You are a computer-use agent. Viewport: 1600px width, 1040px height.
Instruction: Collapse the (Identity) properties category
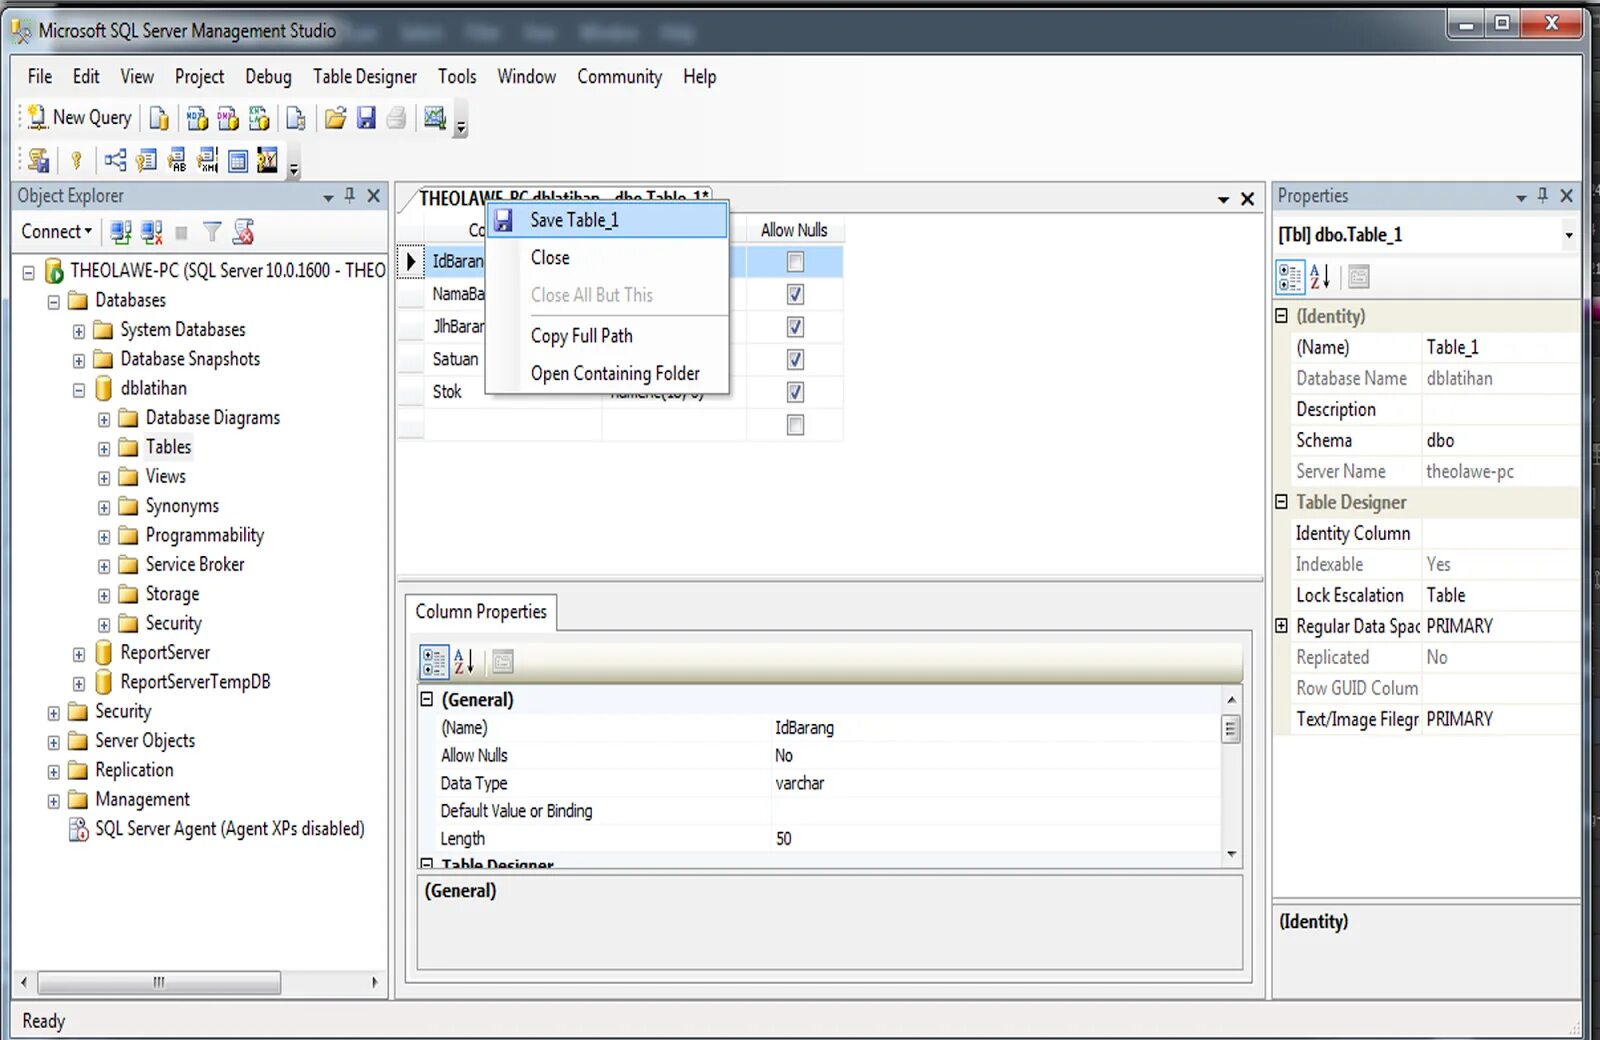1282,316
